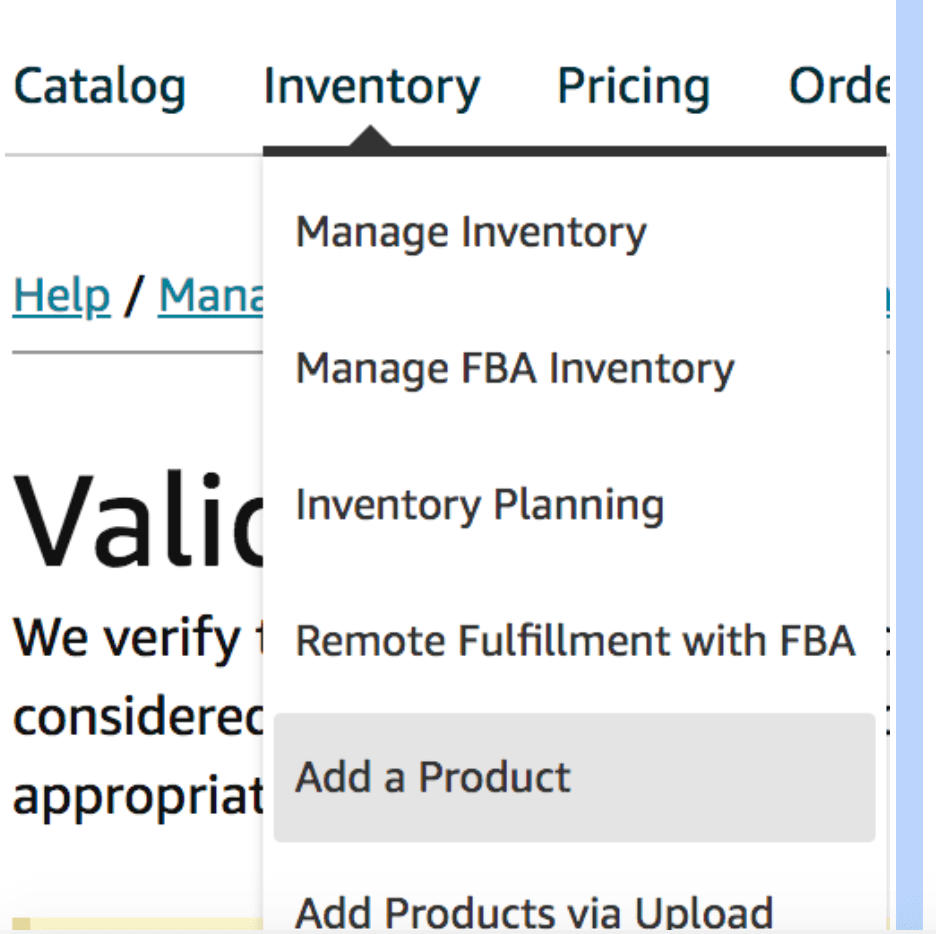Screen dimensions: 936x934
Task: Click the paragraph line starting with appropriat
Action: pos(138,797)
